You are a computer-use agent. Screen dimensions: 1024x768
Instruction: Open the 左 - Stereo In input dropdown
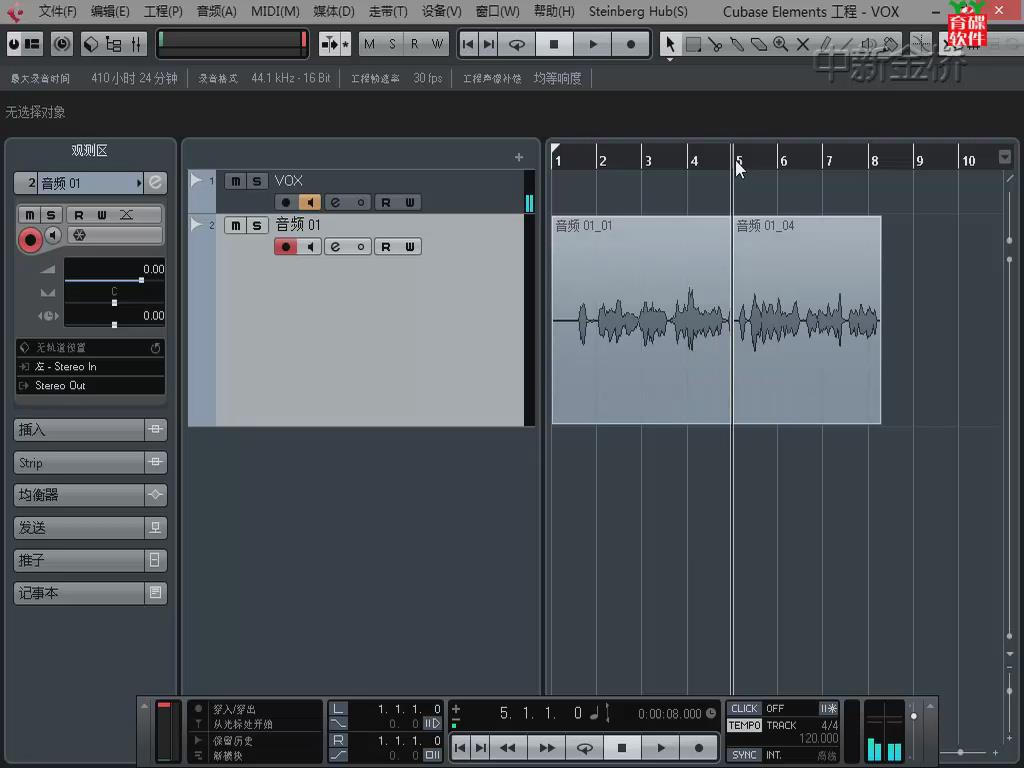91,367
